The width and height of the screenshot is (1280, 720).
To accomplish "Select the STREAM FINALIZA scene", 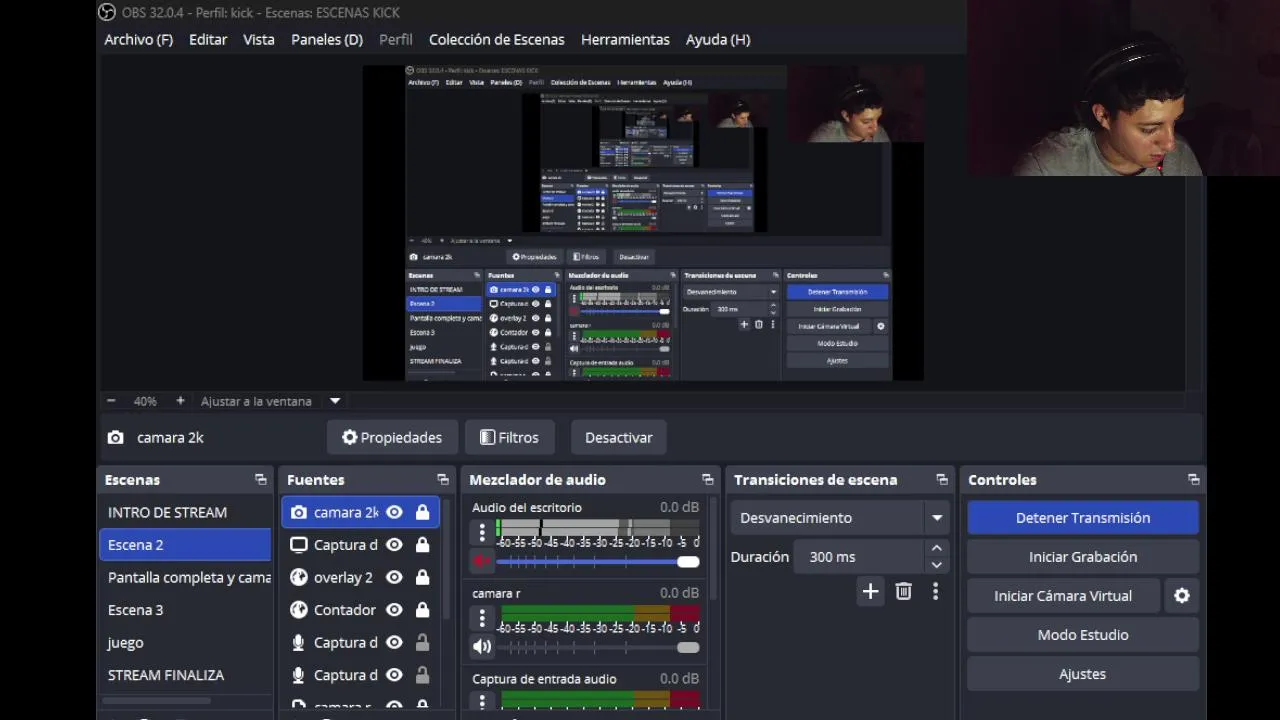I will click(186, 675).
